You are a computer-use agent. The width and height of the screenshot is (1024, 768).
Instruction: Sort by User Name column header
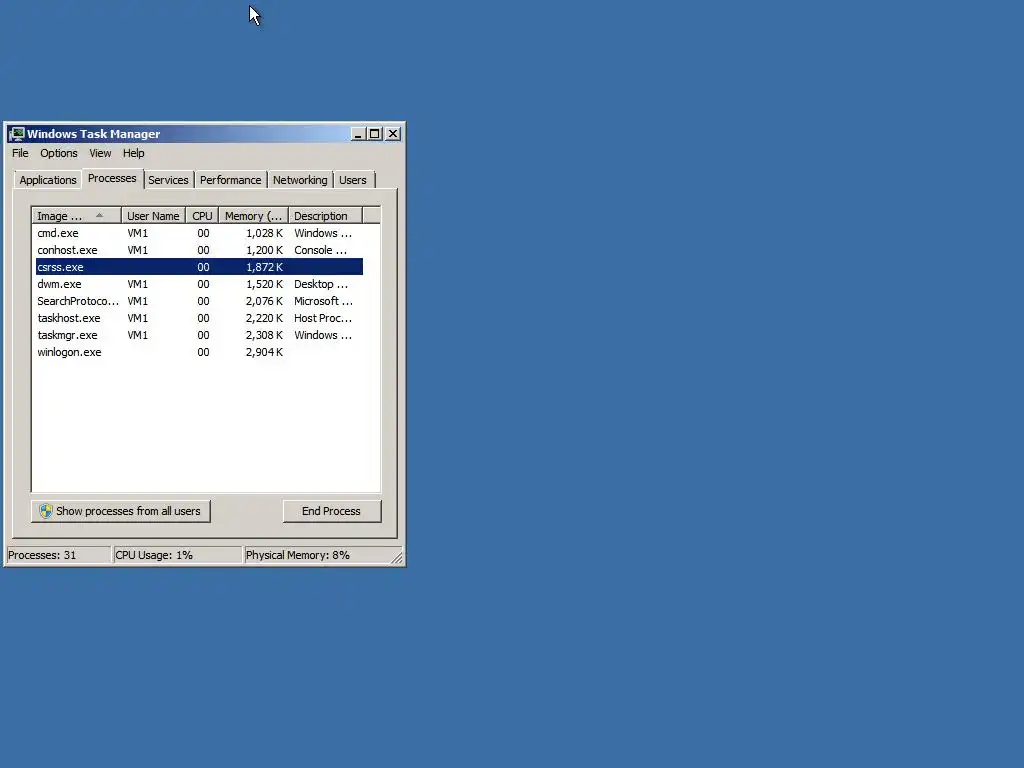click(x=153, y=216)
